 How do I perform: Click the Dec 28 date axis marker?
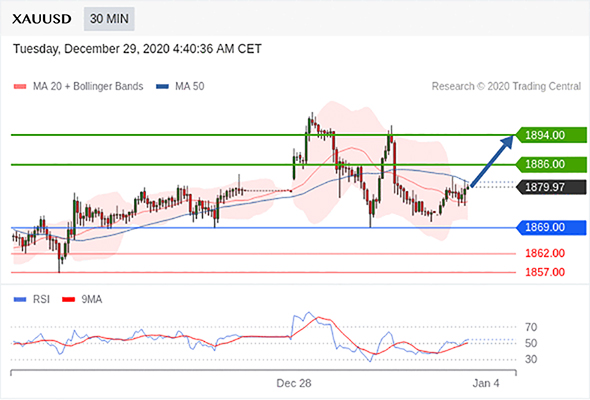[294, 383]
